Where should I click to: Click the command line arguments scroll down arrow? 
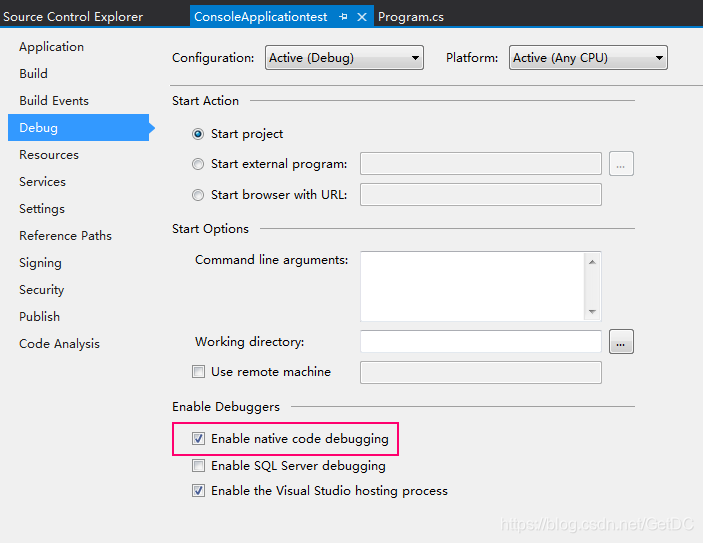click(592, 312)
